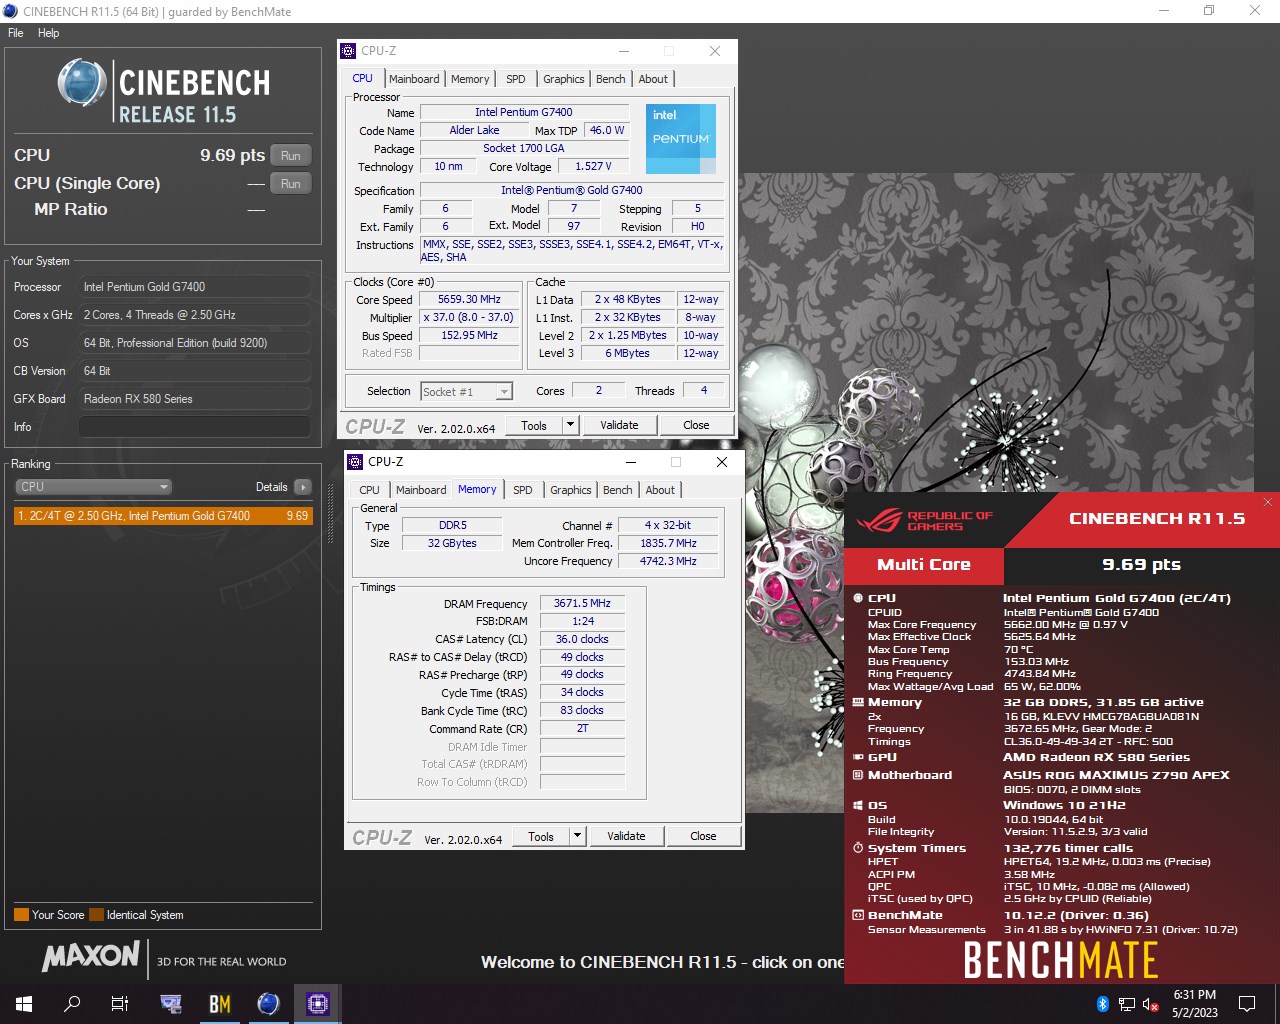
Task: Click Close button in lower CPU-Z window
Action: [703, 836]
